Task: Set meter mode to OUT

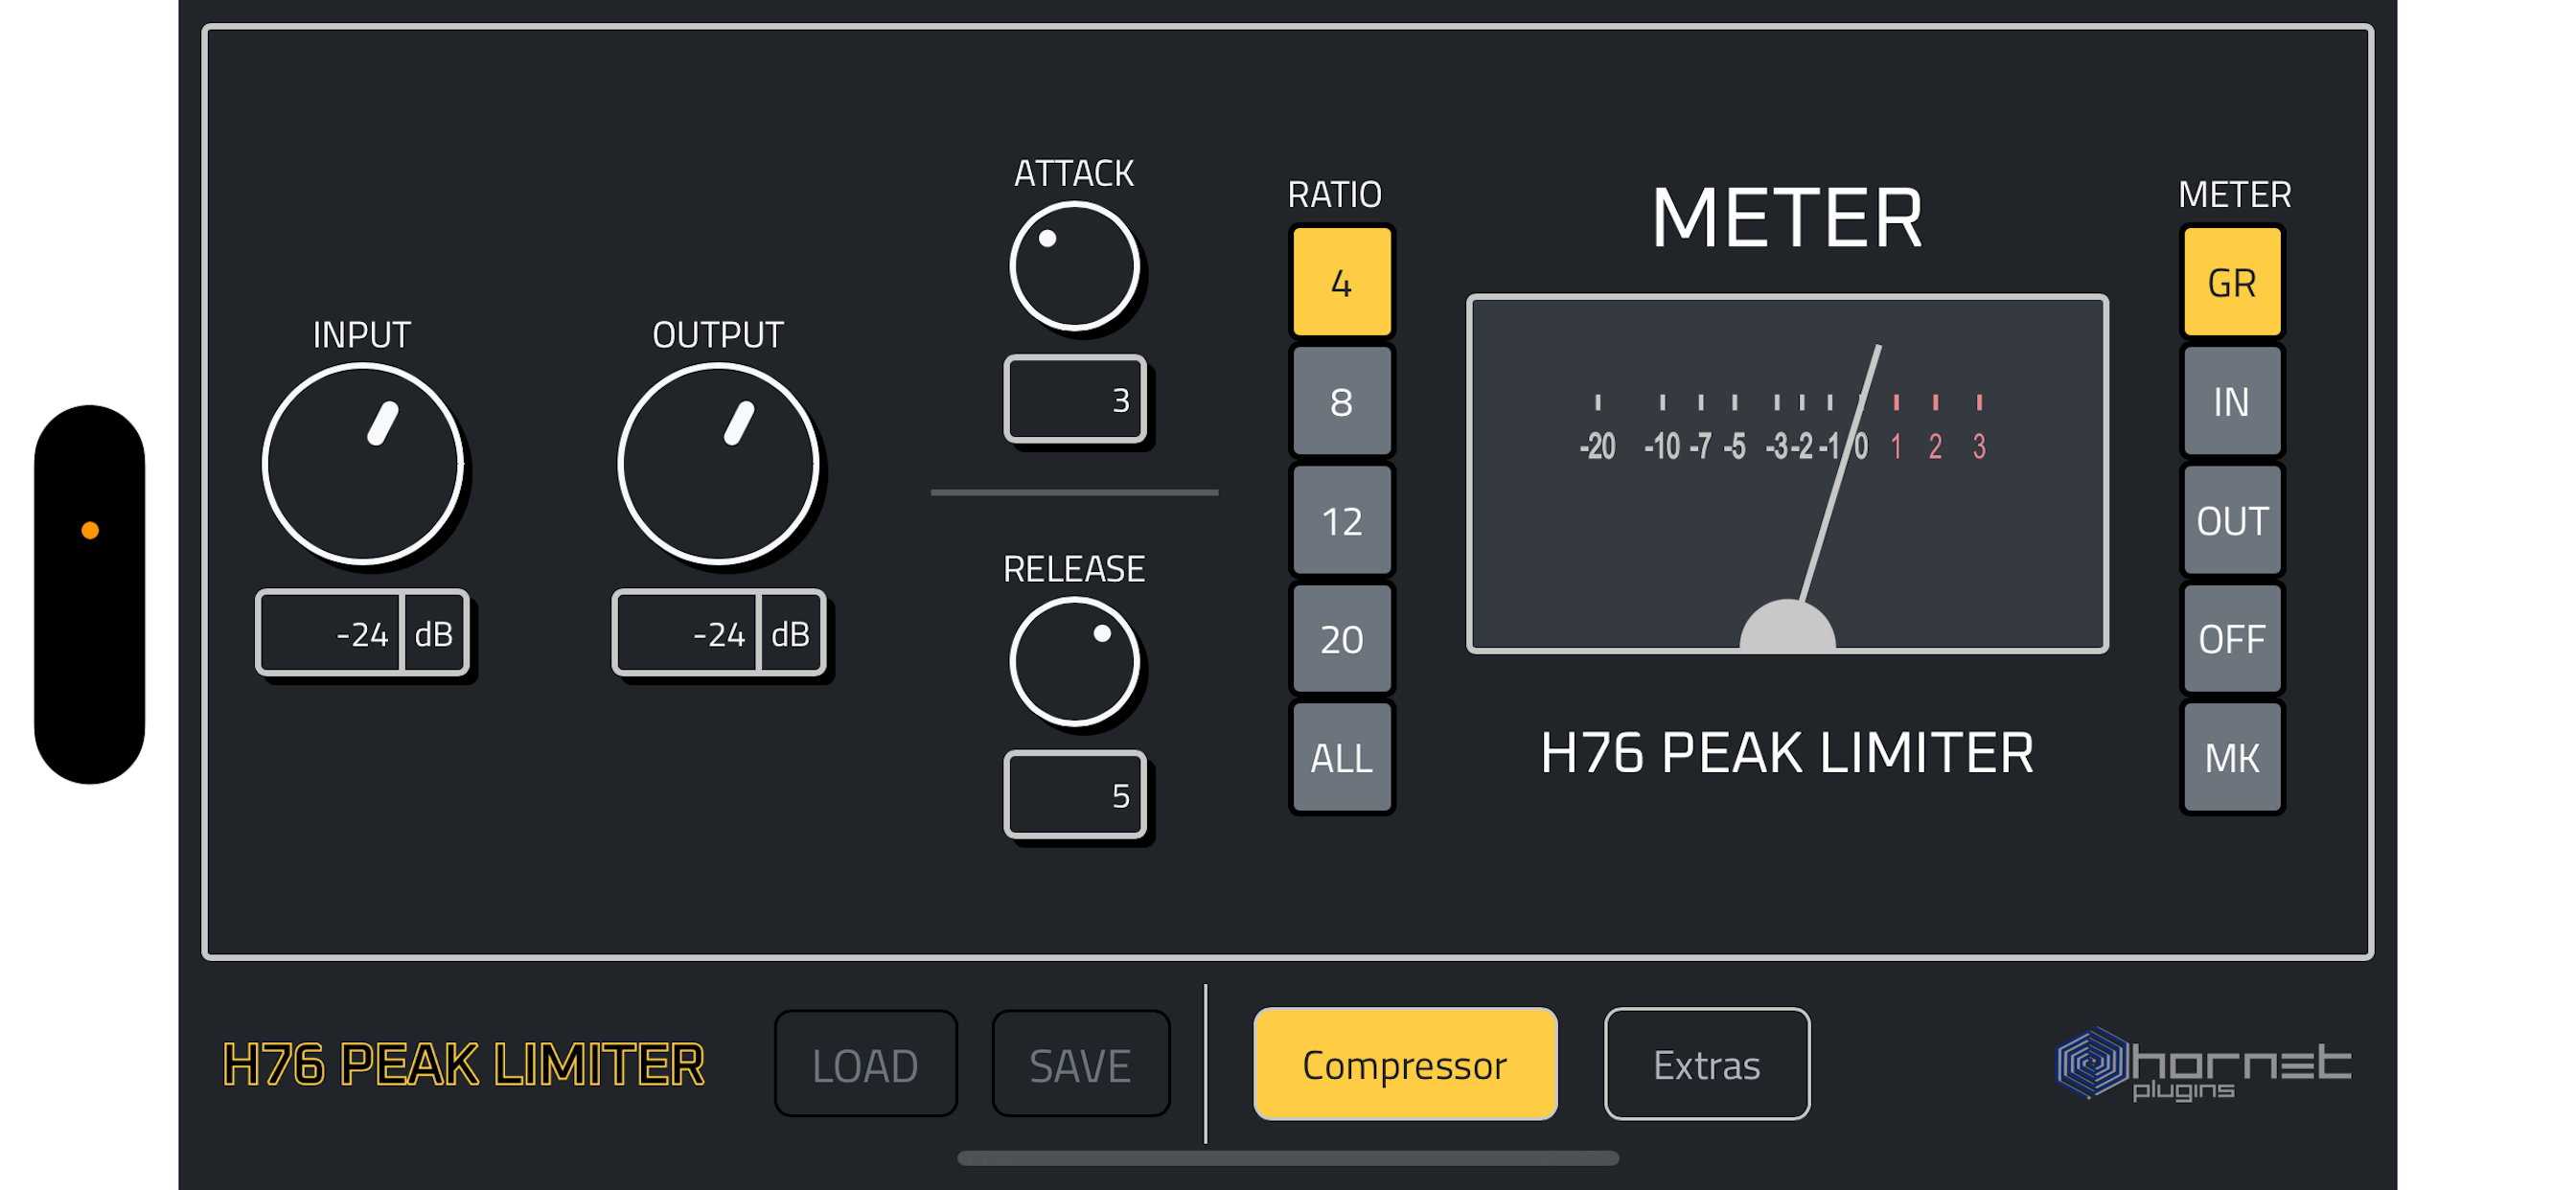Action: pyautogui.click(x=2231, y=520)
